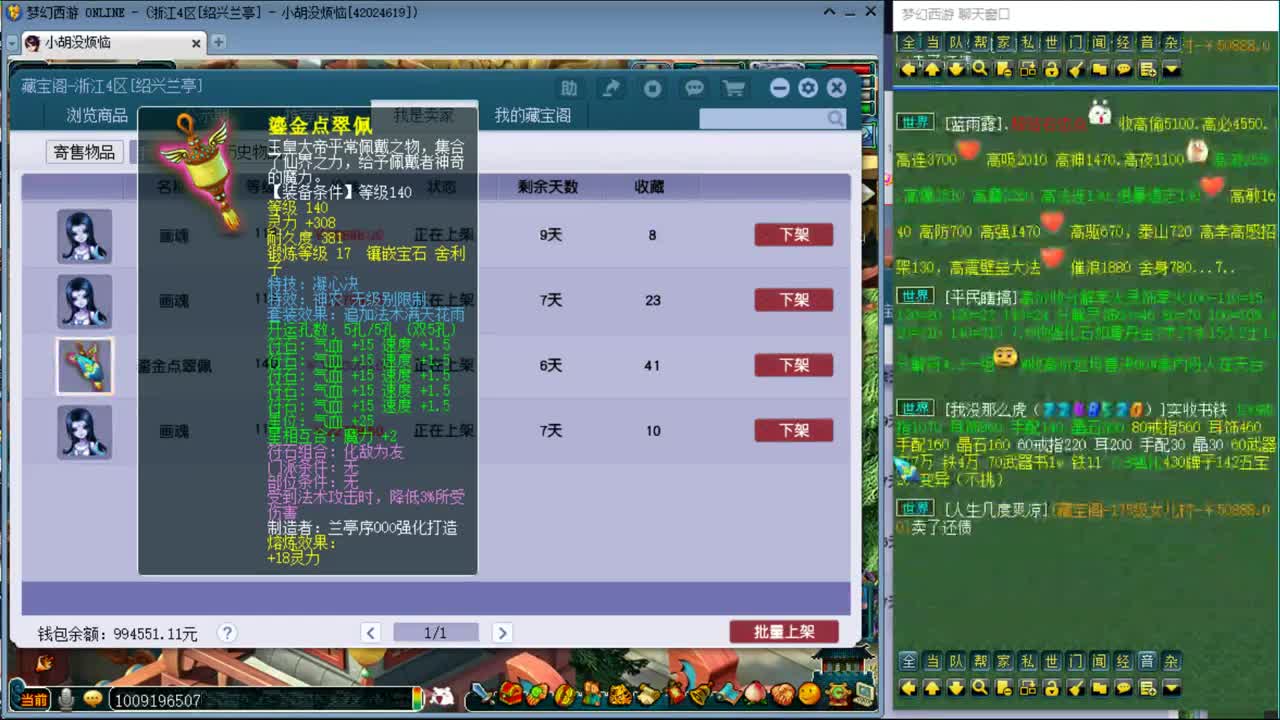Select top 门 channel filter in chat window
The height and width of the screenshot is (720, 1280).
point(1076,43)
